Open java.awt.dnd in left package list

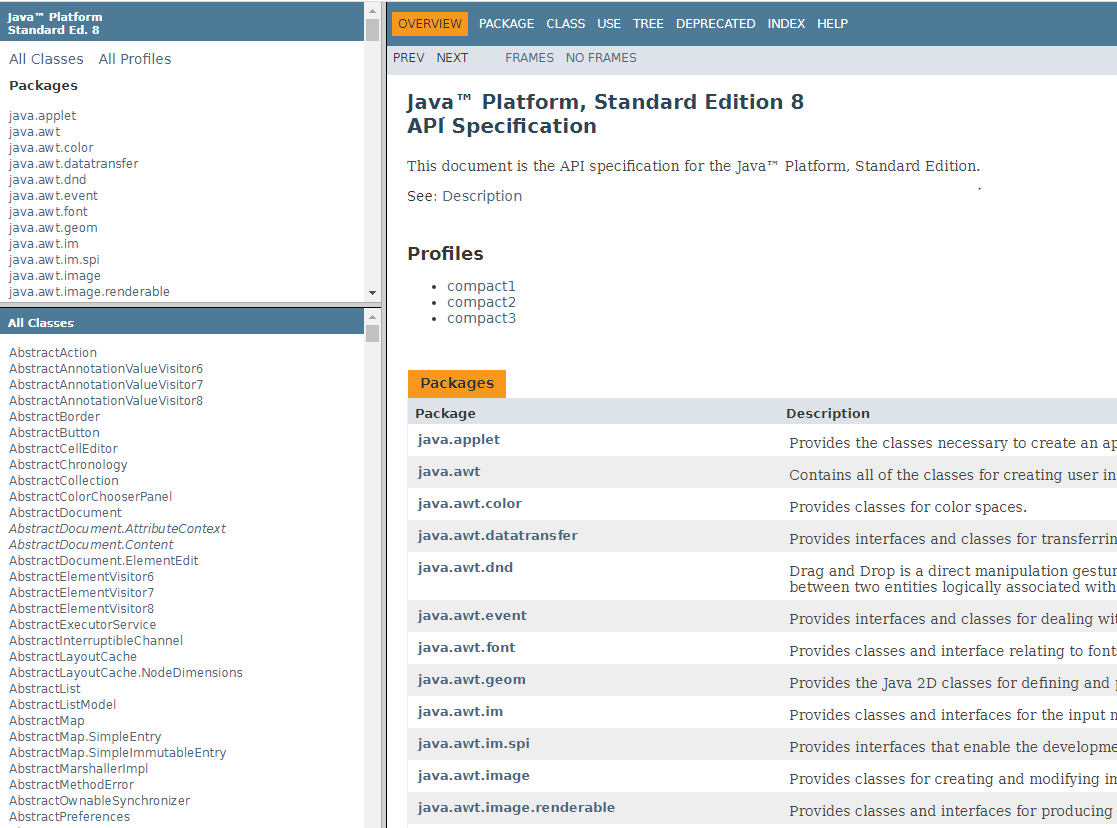[x=47, y=180]
